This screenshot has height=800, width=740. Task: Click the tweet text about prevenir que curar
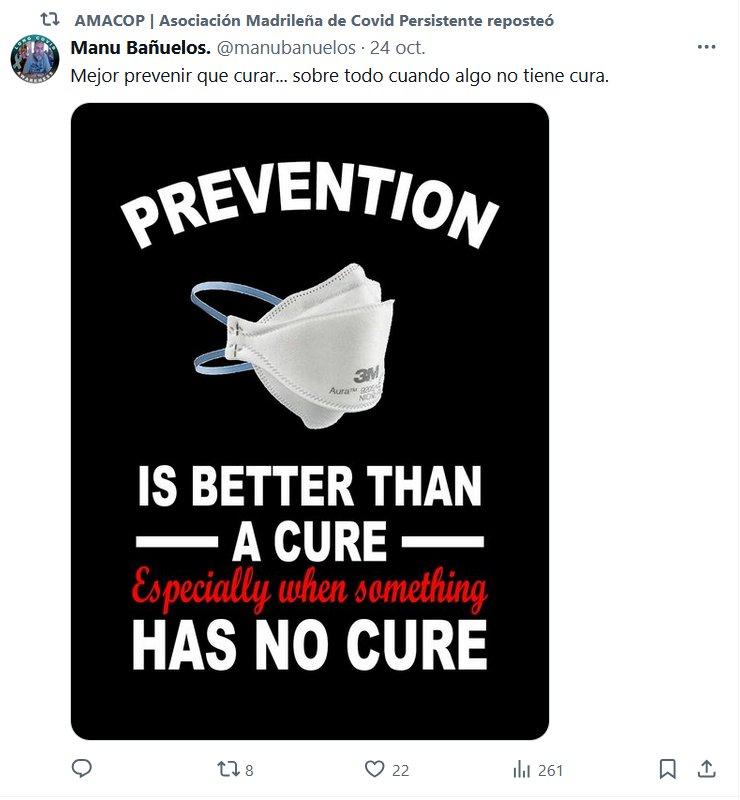point(339,76)
